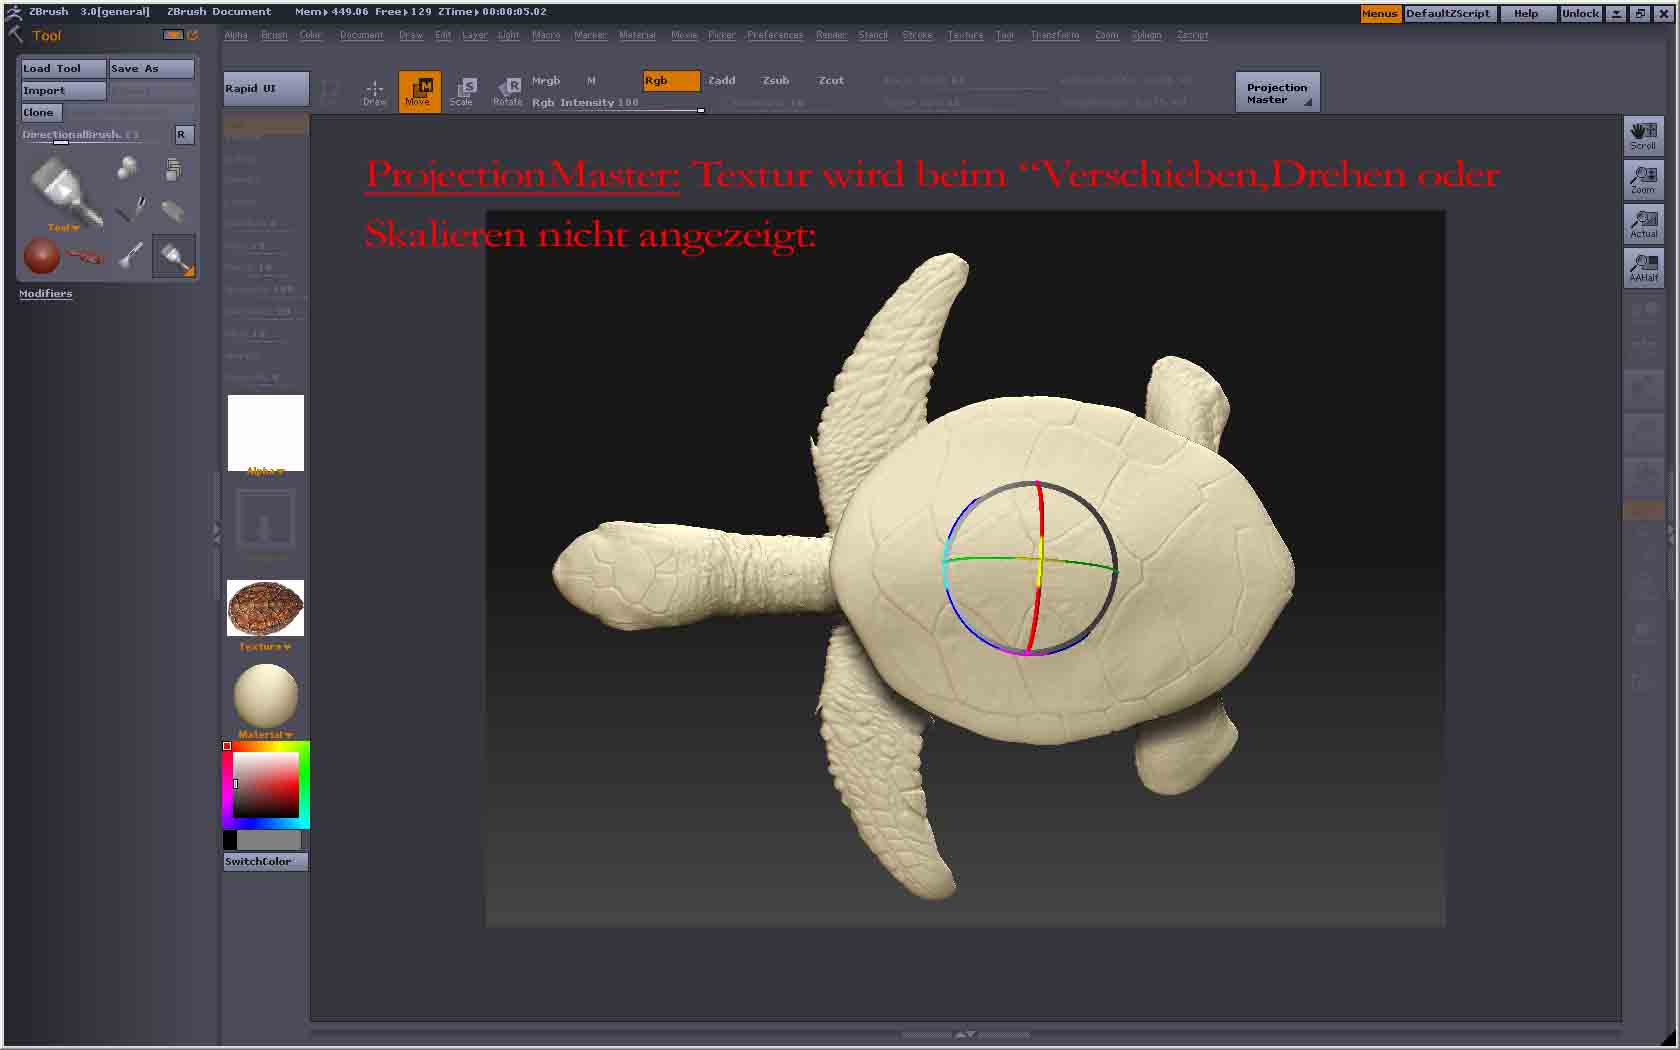This screenshot has height=1050, width=1680.
Task: Toggle the Zadd depth mode
Action: click(x=721, y=81)
